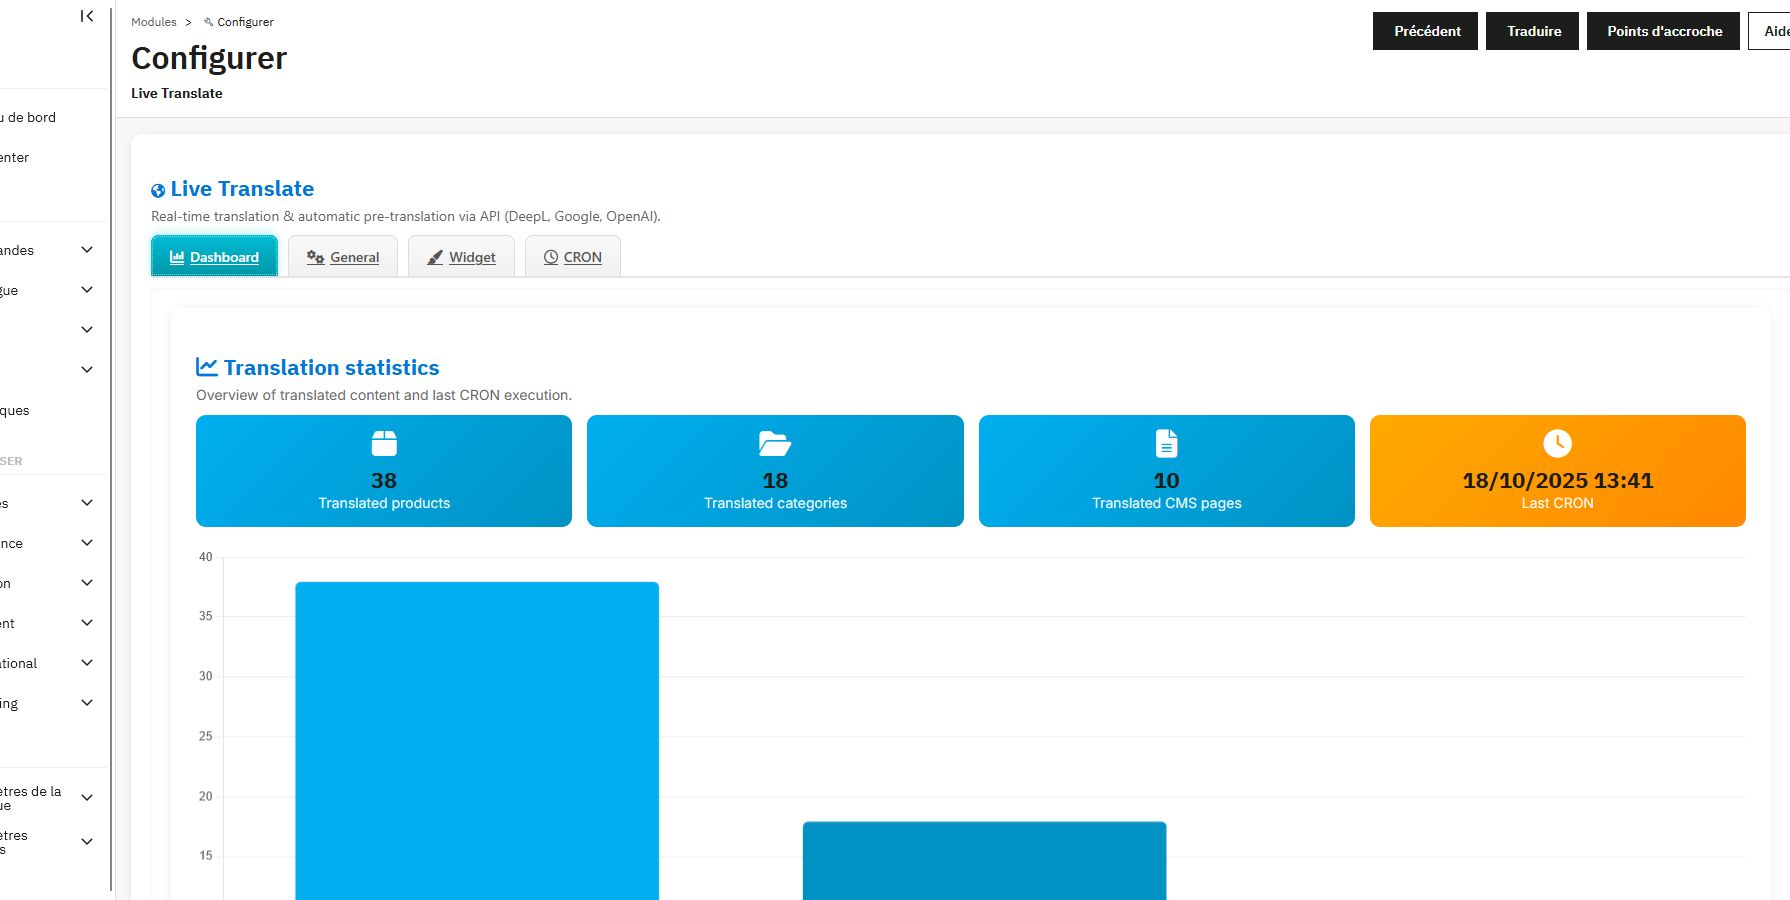Click the number 10 in CMS pages card
This screenshot has height=900, width=1790.
click(1166, 481)
